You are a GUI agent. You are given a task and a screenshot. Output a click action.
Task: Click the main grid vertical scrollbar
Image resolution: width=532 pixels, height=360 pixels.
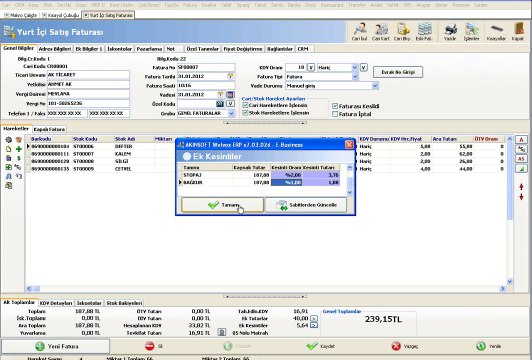[509, 210]
